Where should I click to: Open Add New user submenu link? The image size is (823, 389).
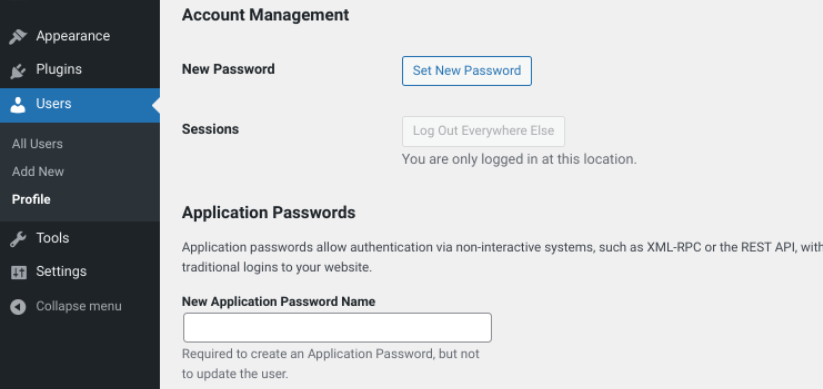tap(38, 172)
